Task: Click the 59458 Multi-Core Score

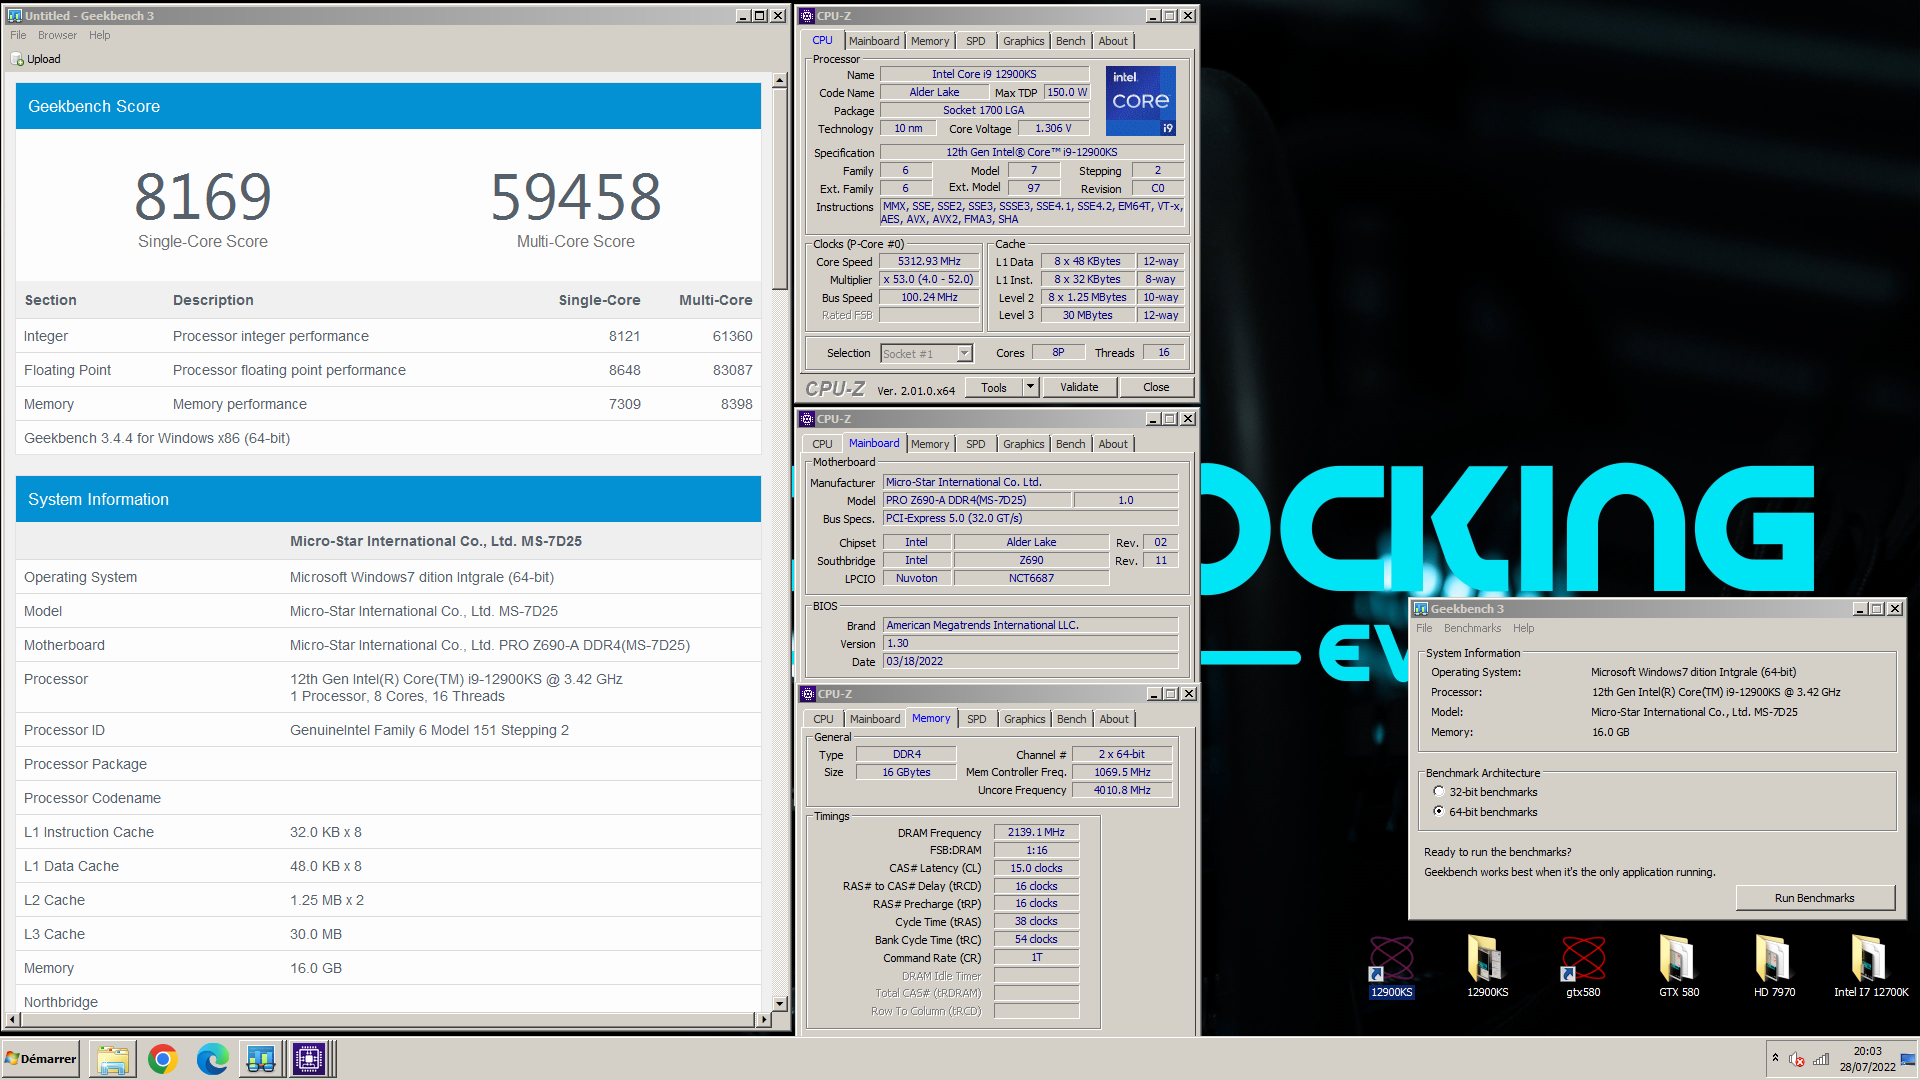Action: coord(576,196)
